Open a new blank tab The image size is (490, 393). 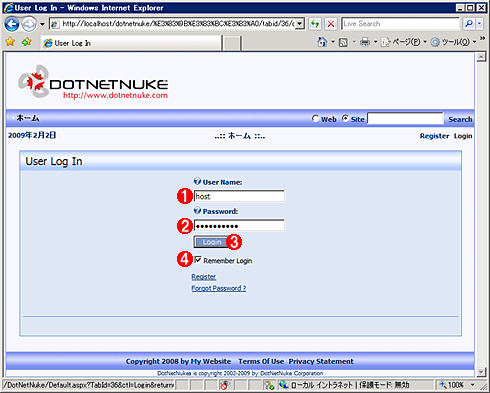(x=231, y=43)
